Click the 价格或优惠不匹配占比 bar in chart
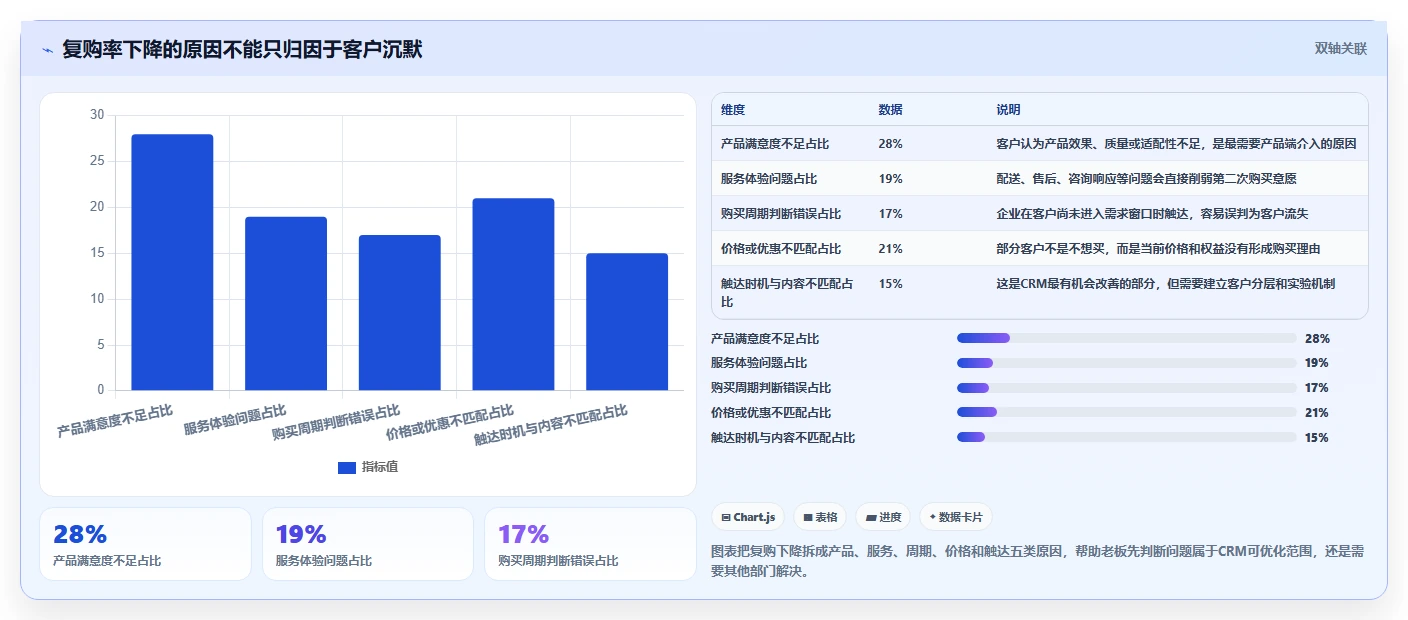1408x620 pixels. tap(513, 294)
